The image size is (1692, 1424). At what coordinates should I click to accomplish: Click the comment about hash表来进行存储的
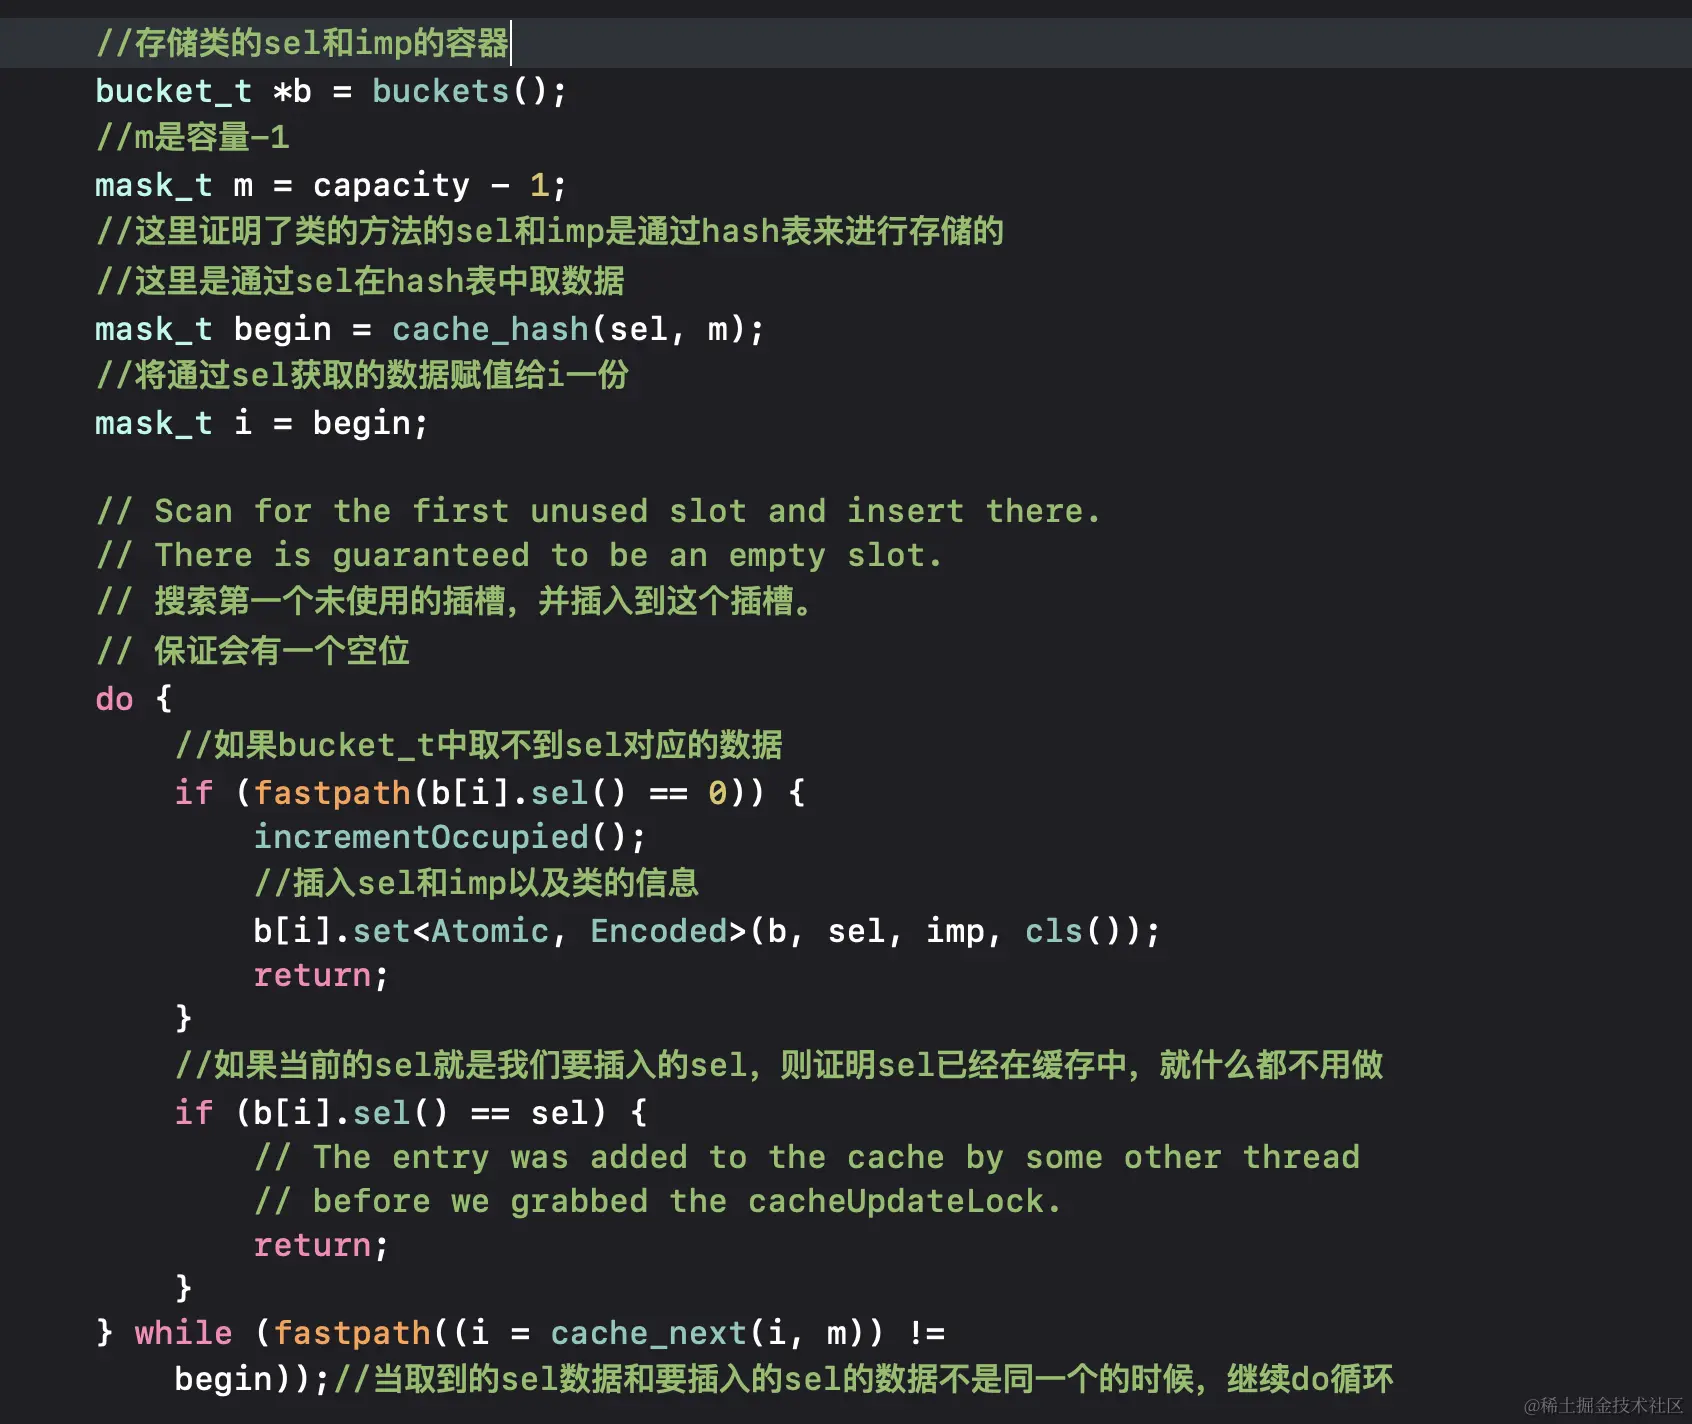point(549,231)
